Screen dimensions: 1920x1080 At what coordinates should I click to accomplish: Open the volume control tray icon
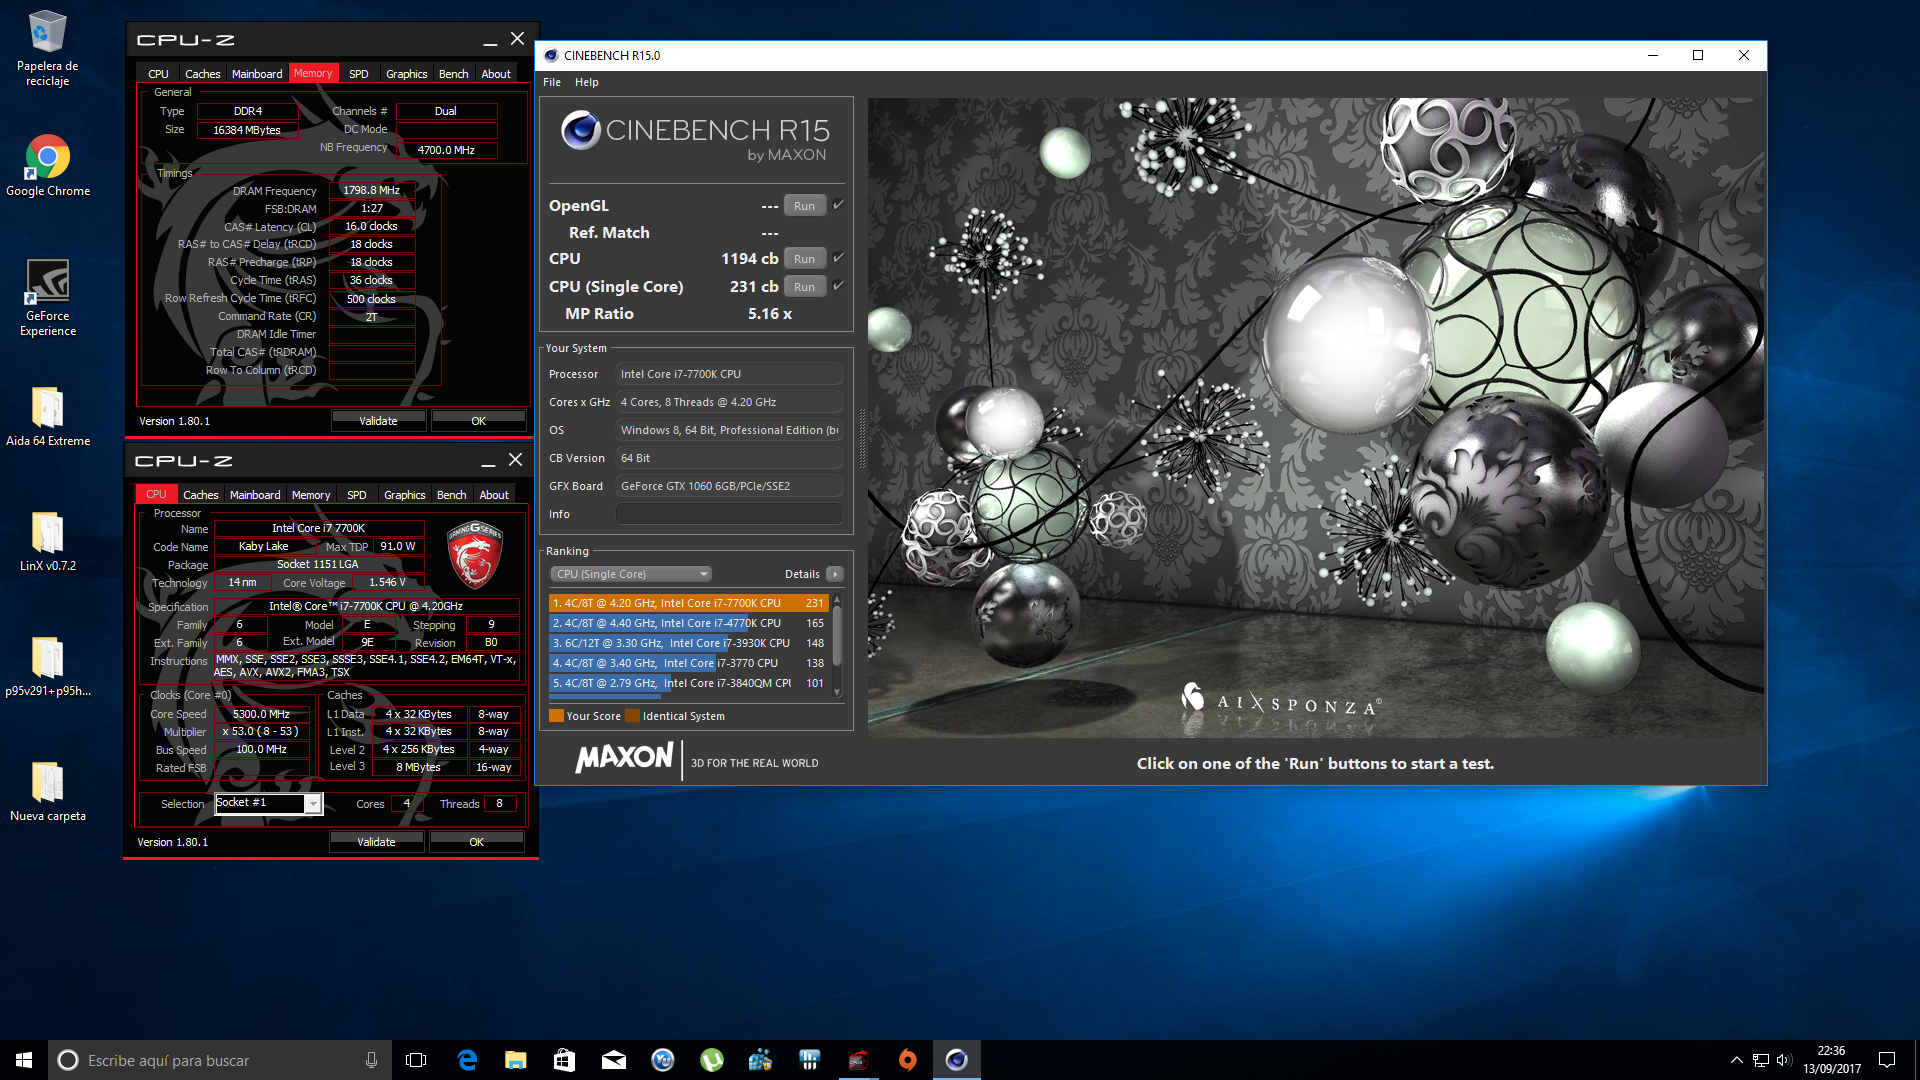(1784, 1060)
